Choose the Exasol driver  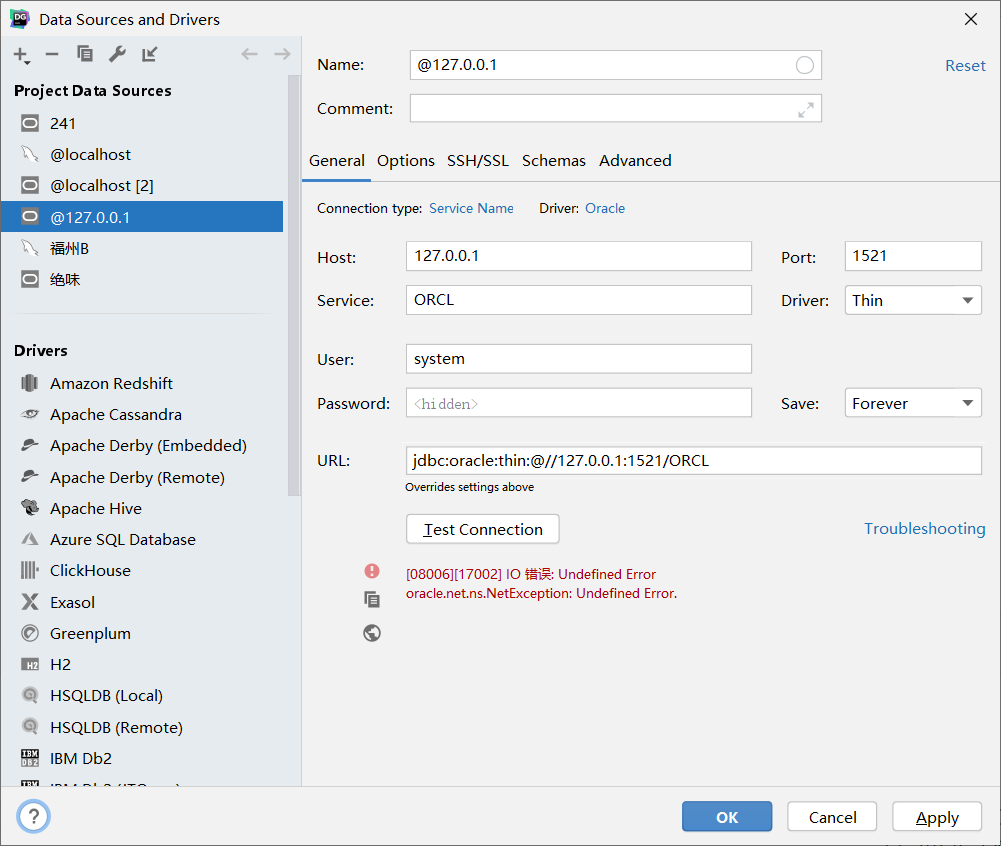[142, 602]
